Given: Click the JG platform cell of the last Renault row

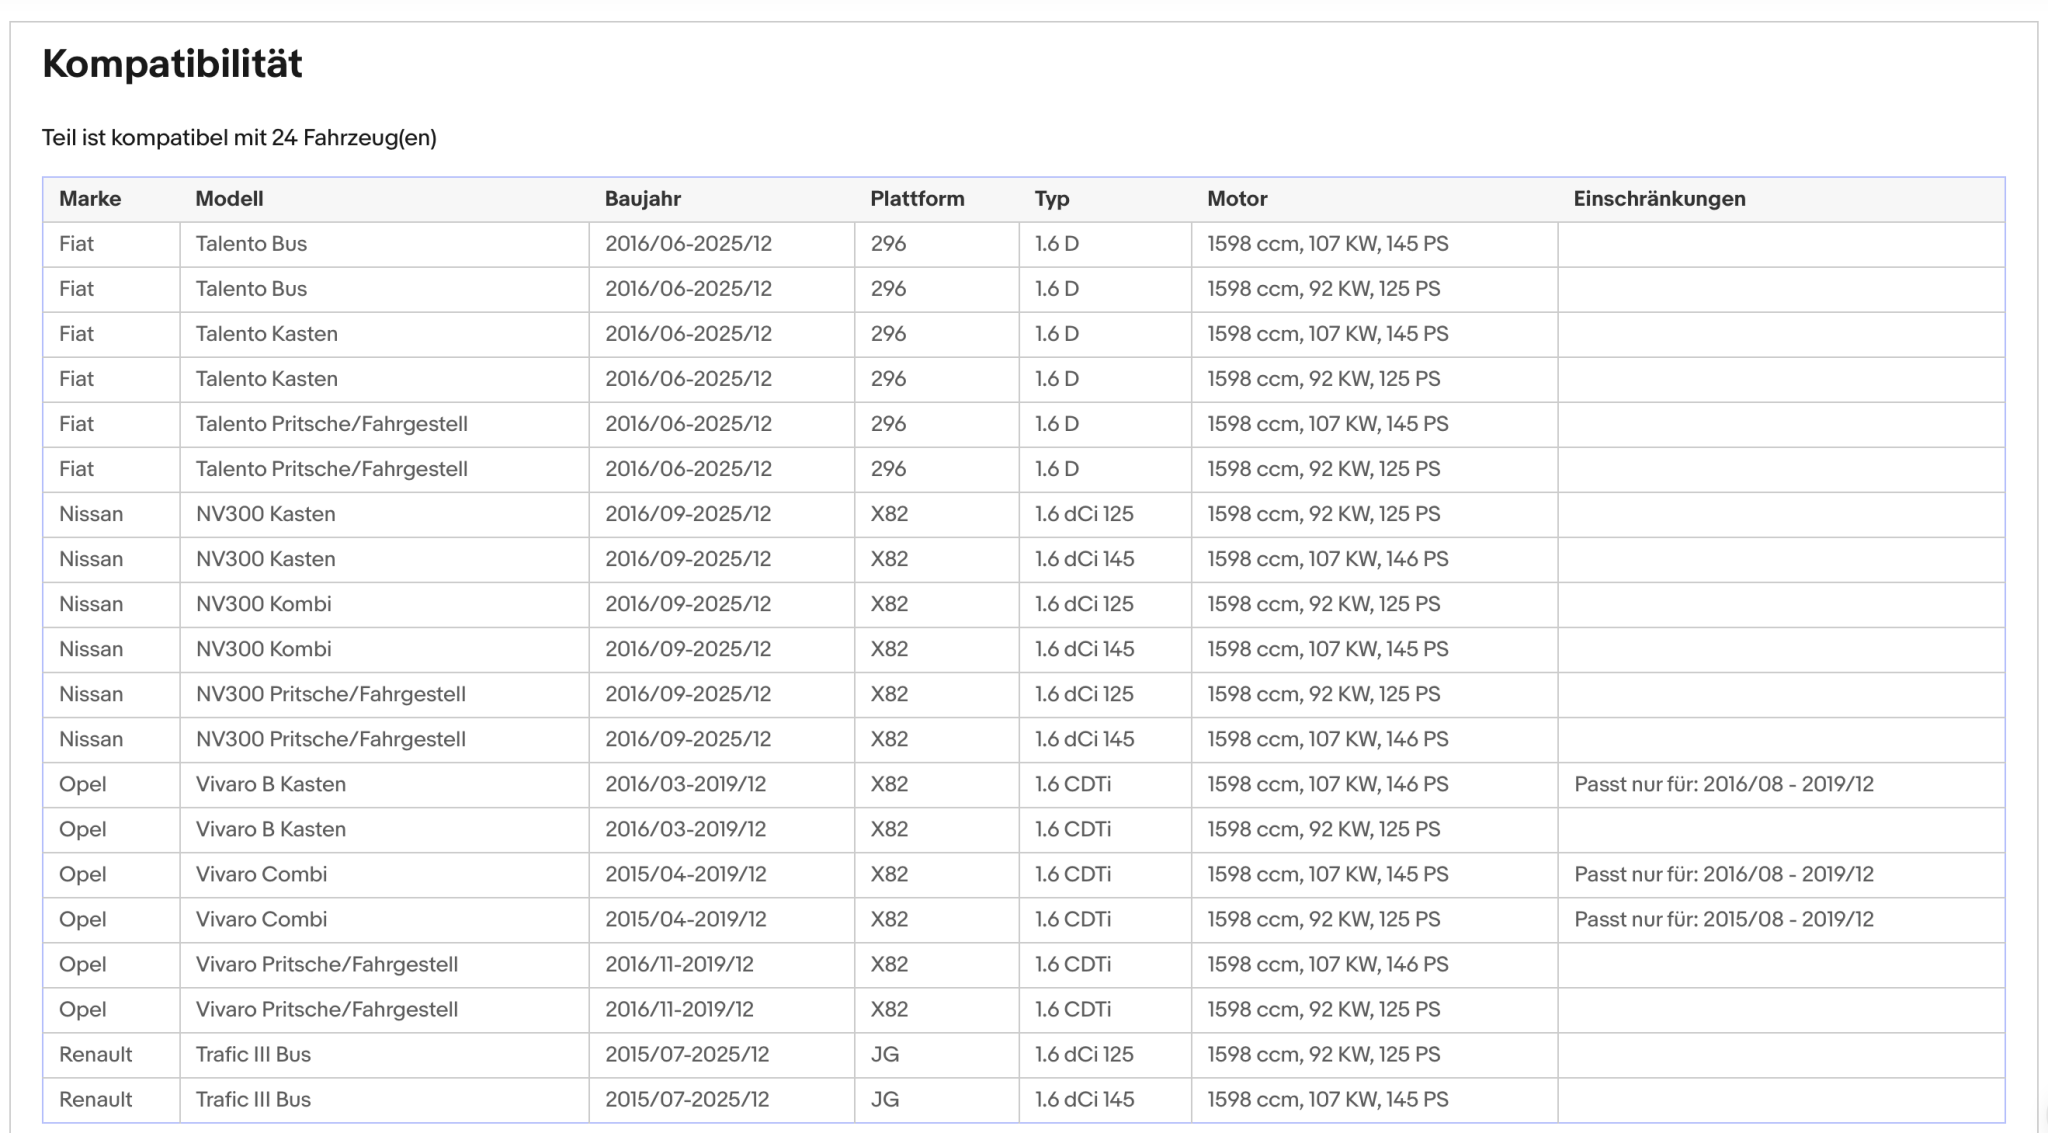Looking at the screenshot, I should pyautogui.click(x=937, y=1099).
